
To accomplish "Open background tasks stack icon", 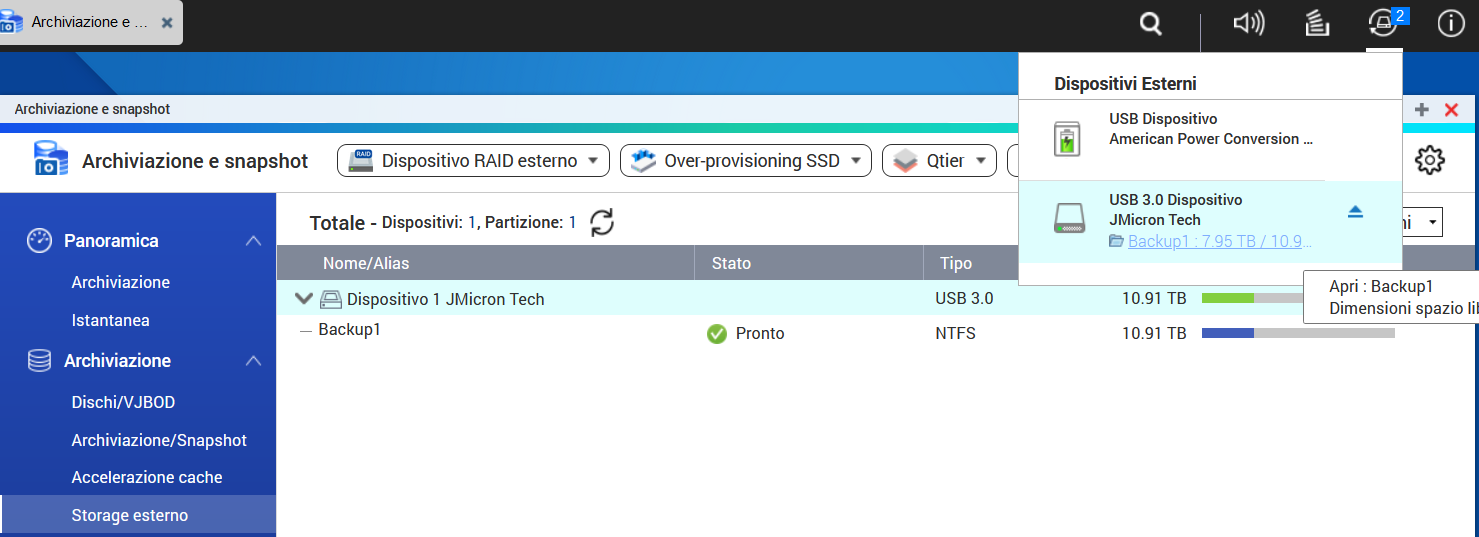I will [x=1317, y=24].
